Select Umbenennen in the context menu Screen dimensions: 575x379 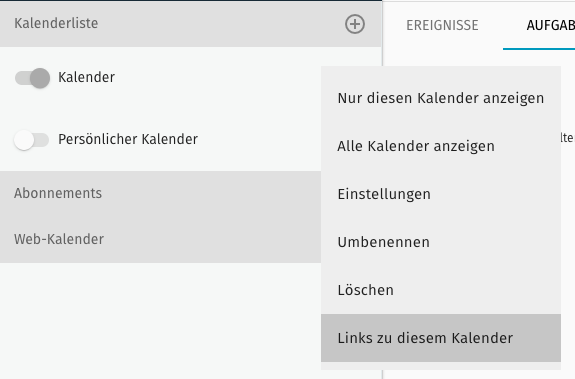point(441,242)
